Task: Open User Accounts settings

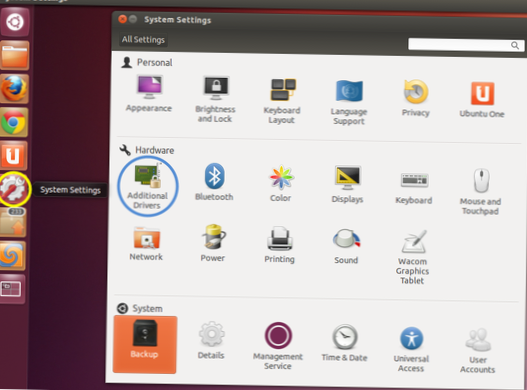Action: [478, 350]
